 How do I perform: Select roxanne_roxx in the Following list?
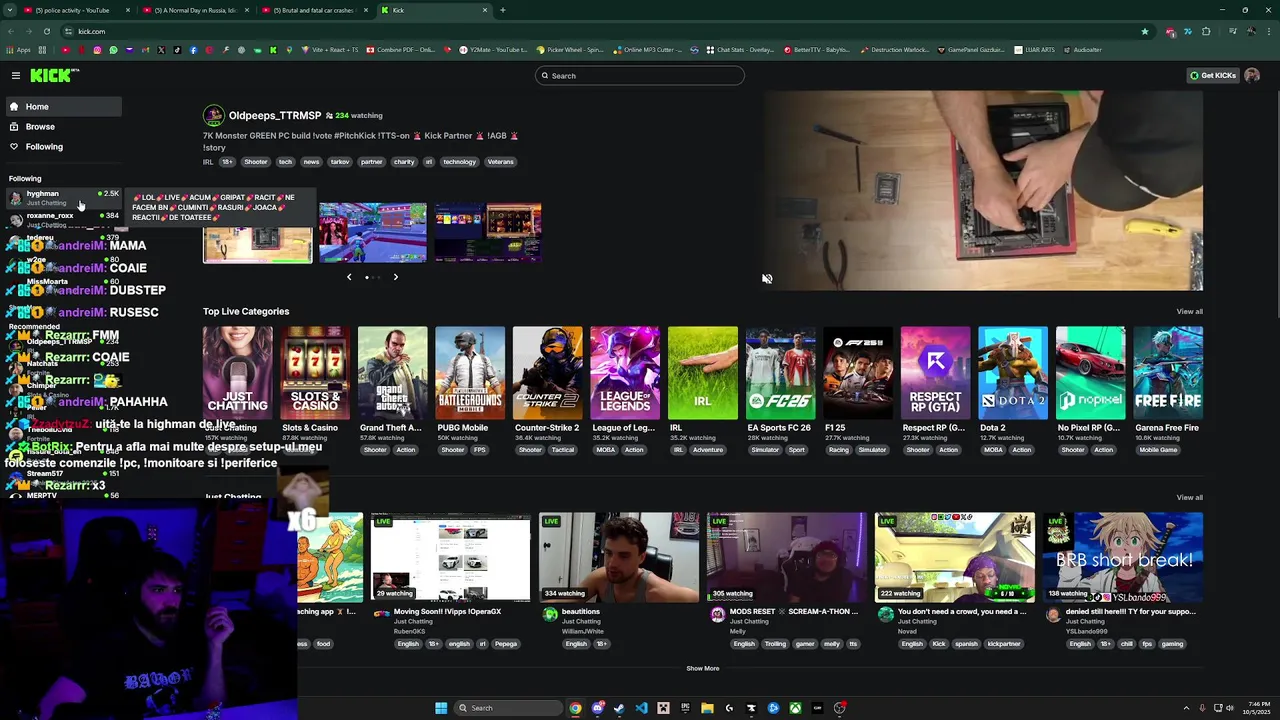(62, 218)
